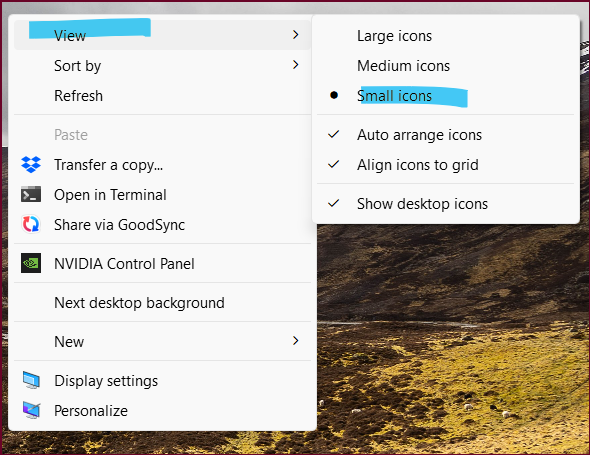
Task: Select the Small icons radio option
Action: pyautogui.click(x=446, y=96)
